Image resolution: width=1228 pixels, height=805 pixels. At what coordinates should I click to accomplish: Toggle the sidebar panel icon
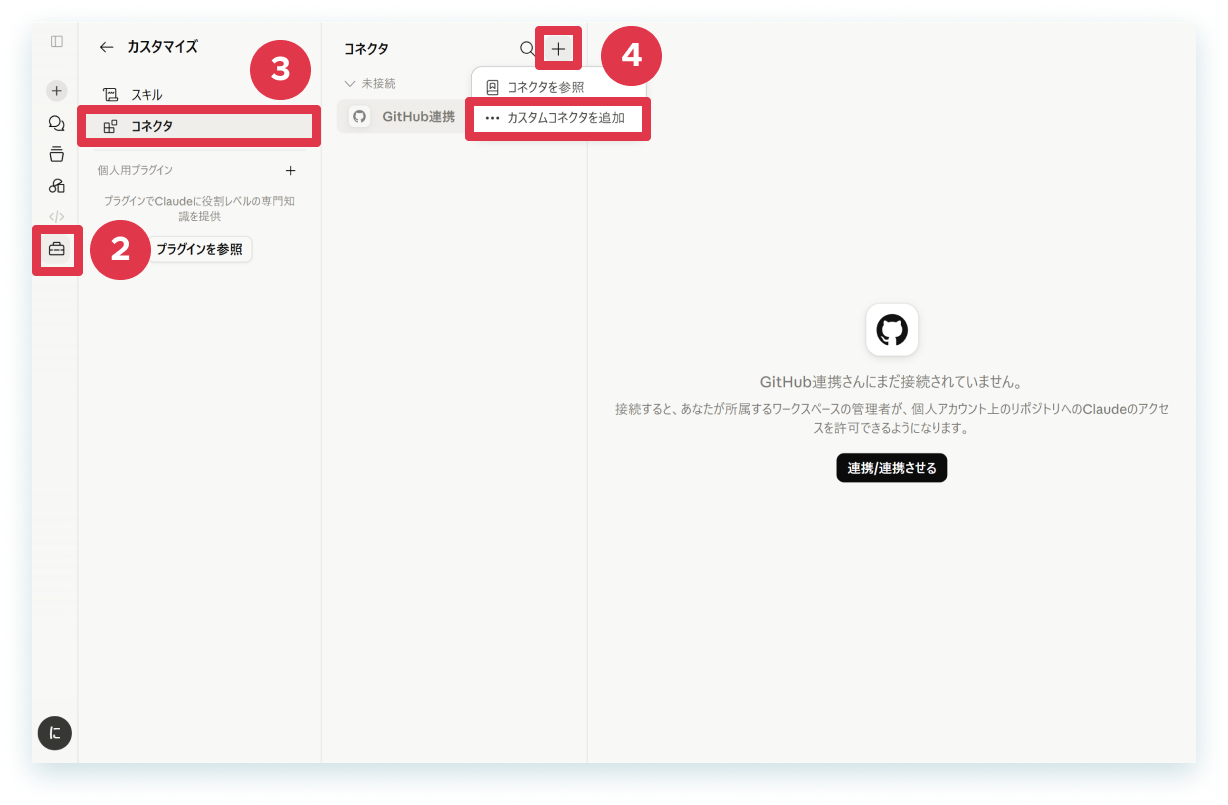click(x=56, y=42)
